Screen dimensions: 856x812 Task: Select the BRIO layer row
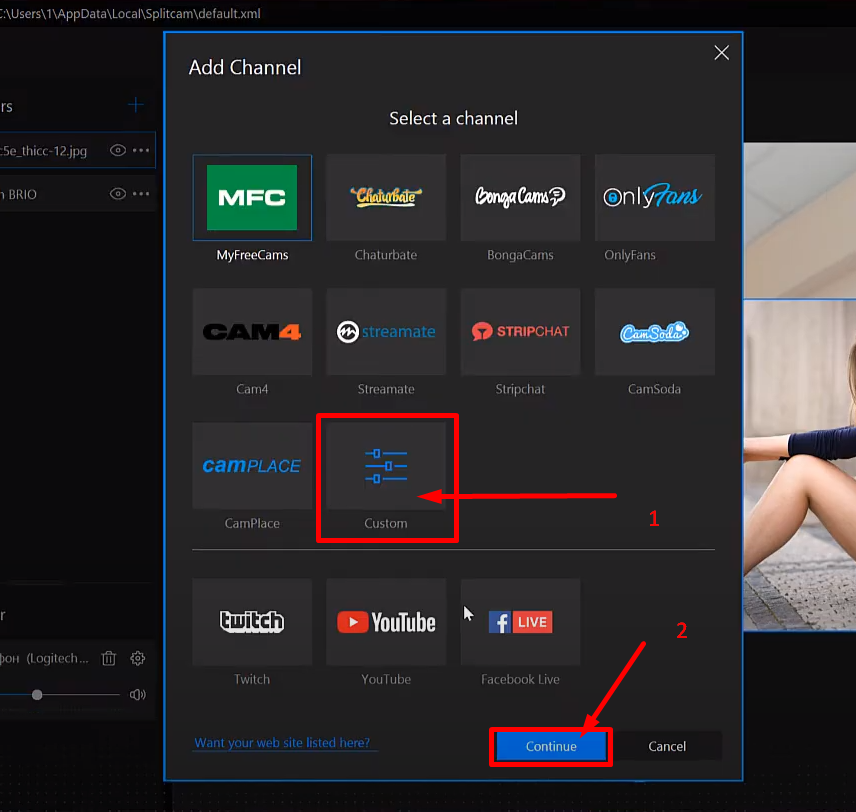[78, 193]
